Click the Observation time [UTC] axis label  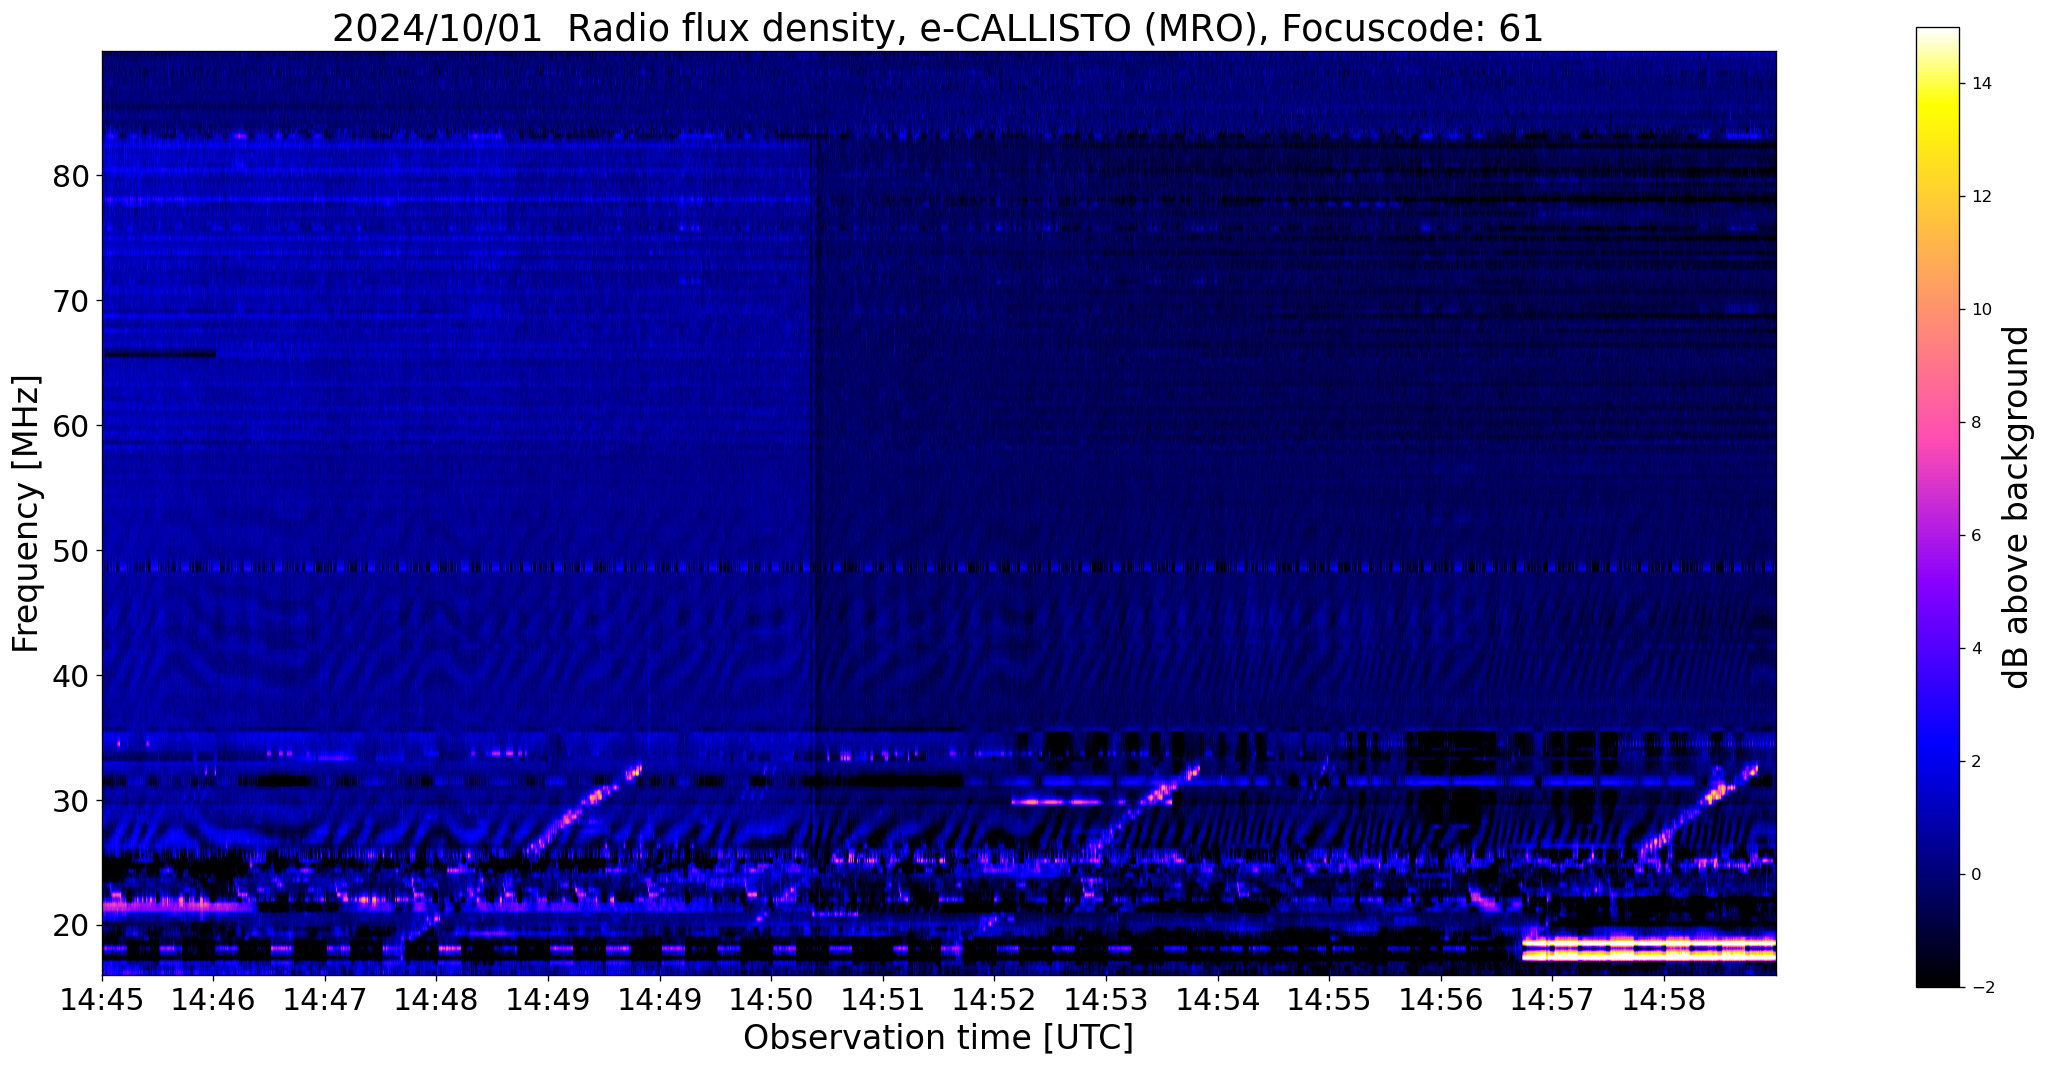938,1038
